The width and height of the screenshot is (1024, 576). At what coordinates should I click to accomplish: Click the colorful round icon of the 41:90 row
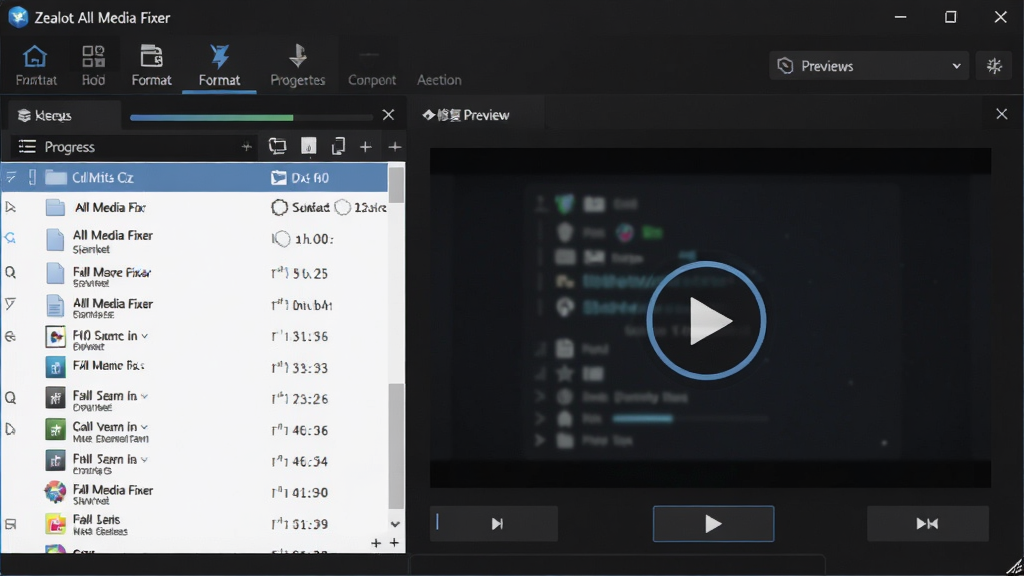(x=56, y=492)
